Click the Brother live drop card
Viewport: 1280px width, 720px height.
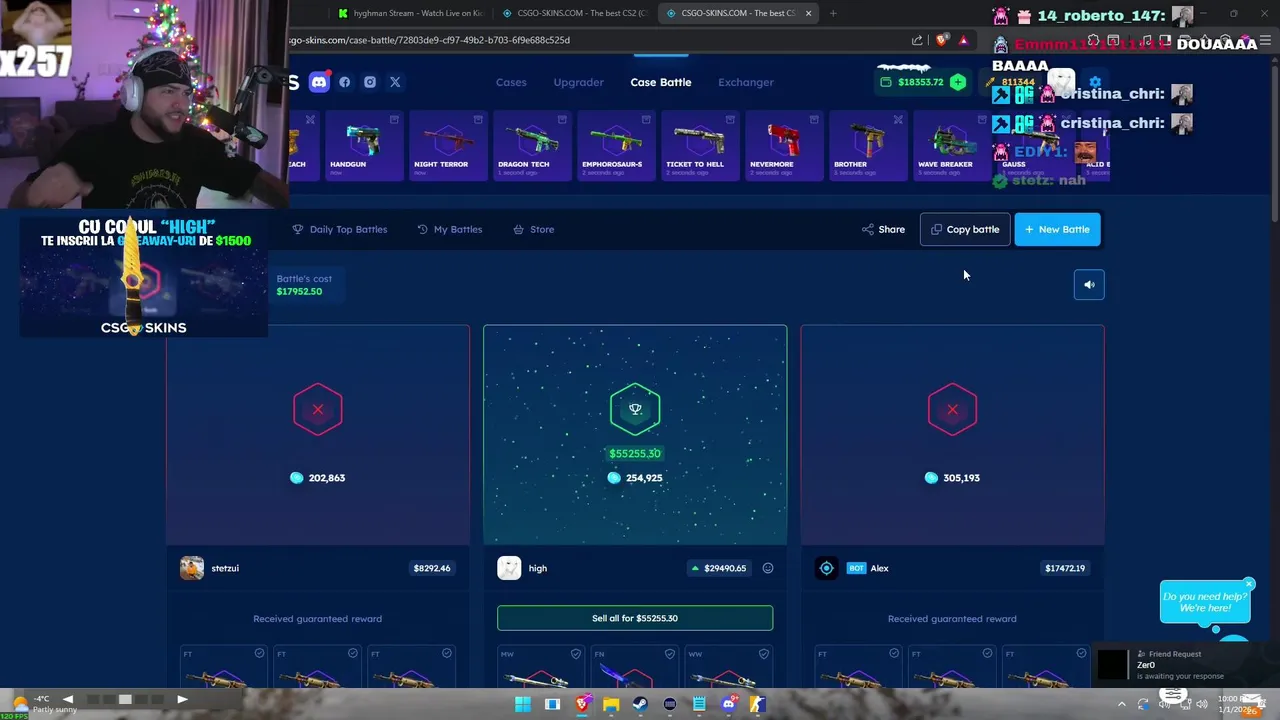(866, 146)
